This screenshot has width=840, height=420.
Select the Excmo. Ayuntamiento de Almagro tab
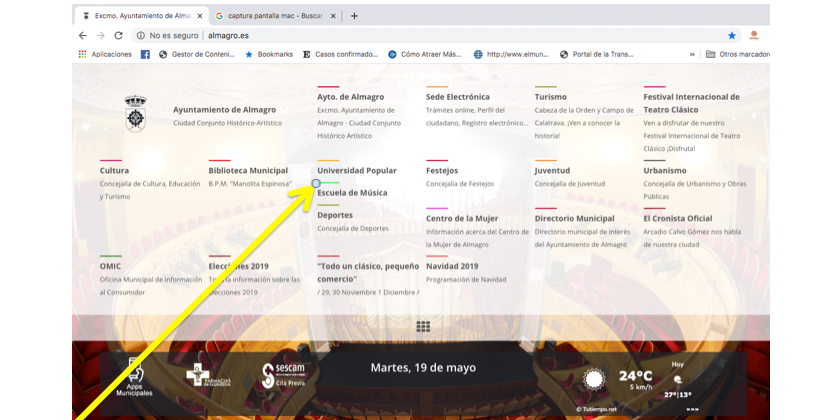pyautogui.click(x=140, y=16)
